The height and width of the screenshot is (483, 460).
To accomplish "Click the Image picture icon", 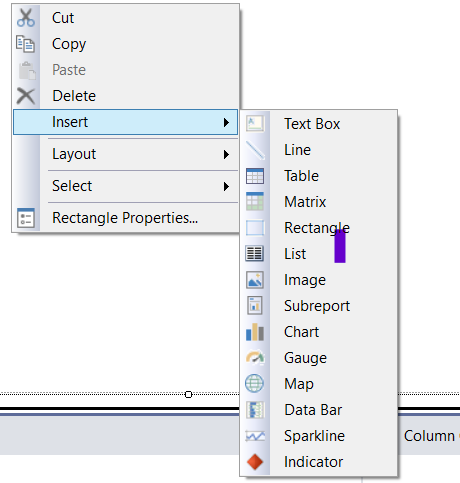I will (x=255, y=280).
